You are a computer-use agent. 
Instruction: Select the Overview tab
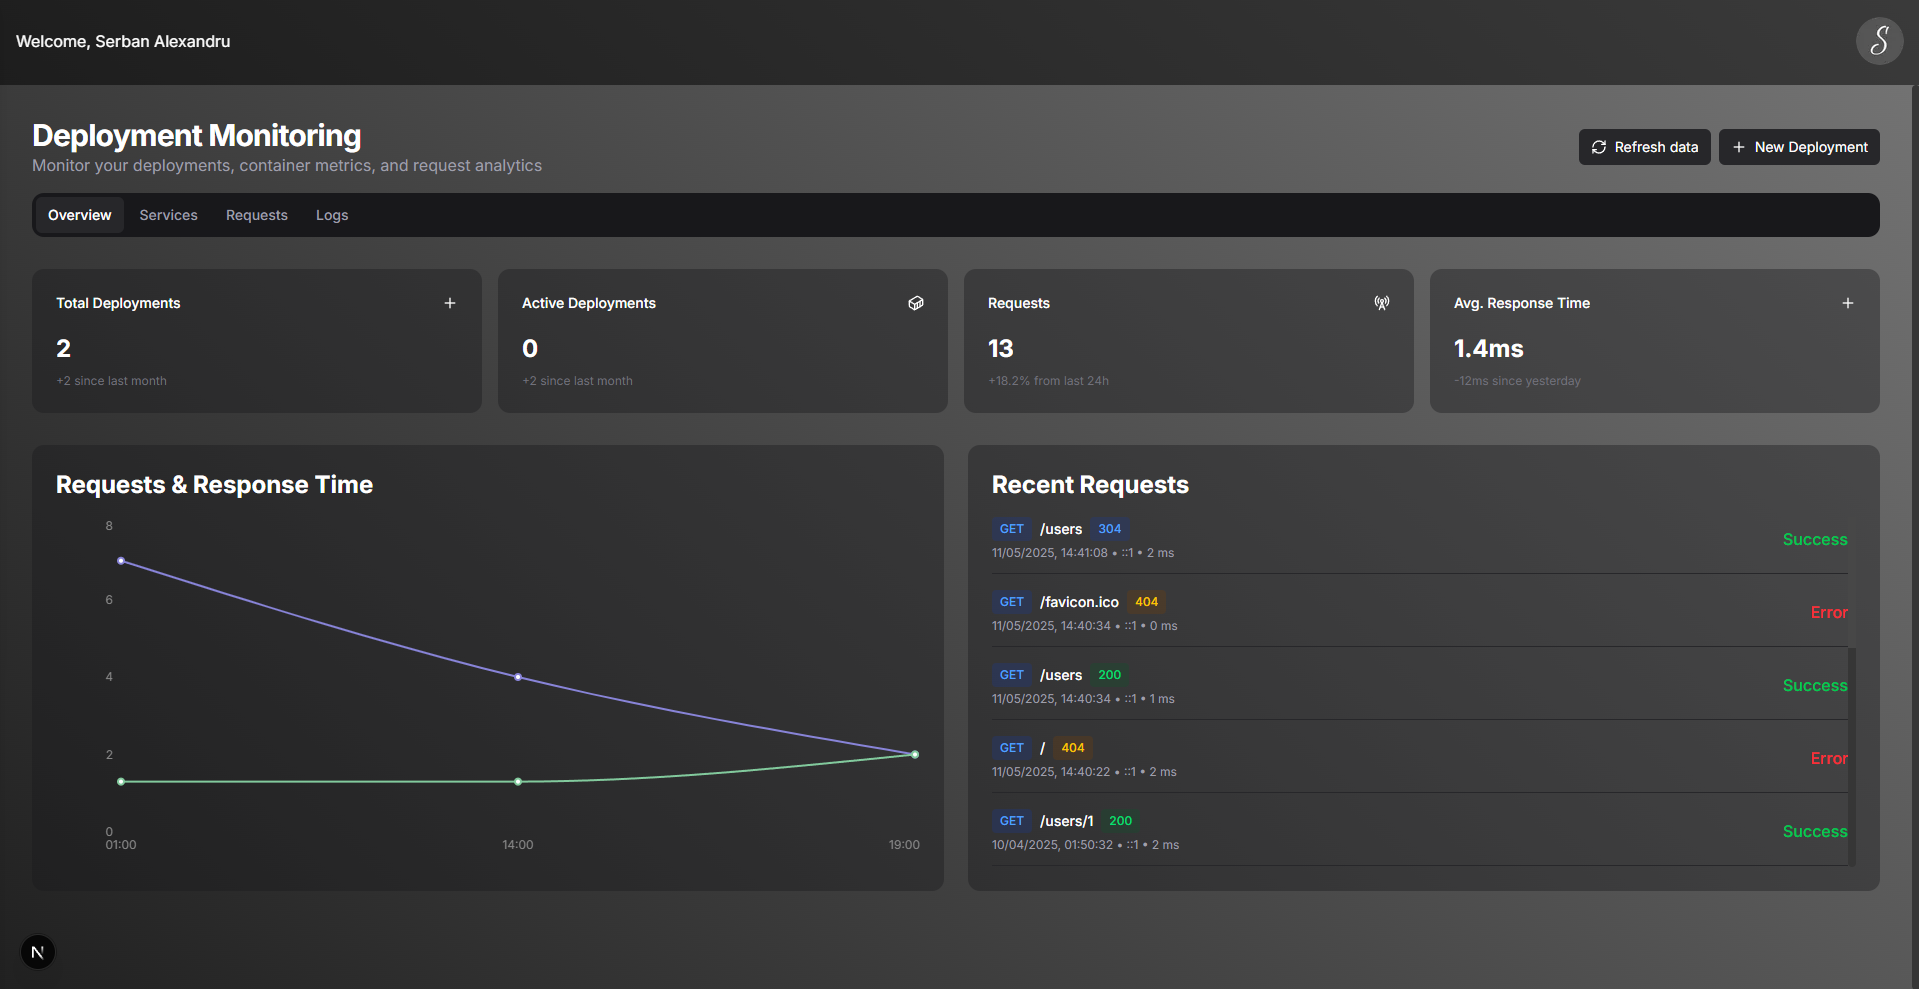pos(79,214)
